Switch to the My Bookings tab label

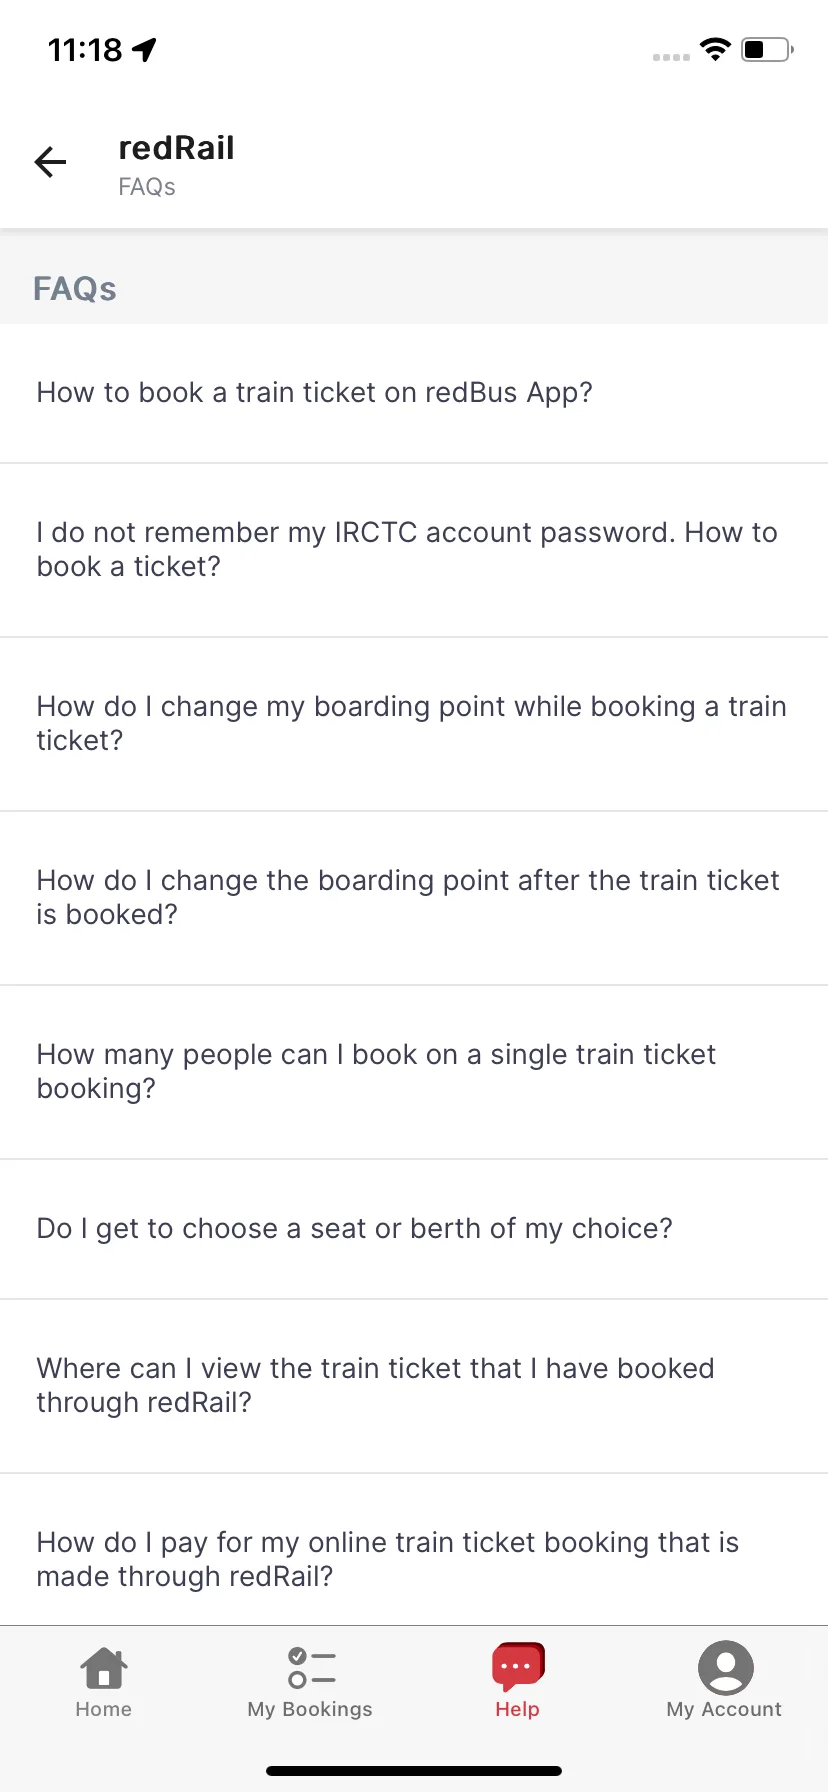pos(310,1709)
